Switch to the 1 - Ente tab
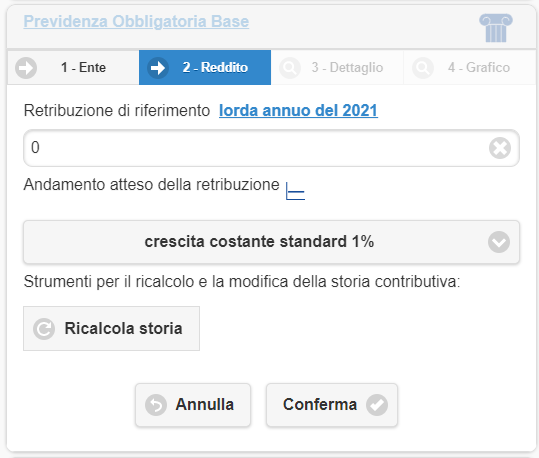 (73, 67)
